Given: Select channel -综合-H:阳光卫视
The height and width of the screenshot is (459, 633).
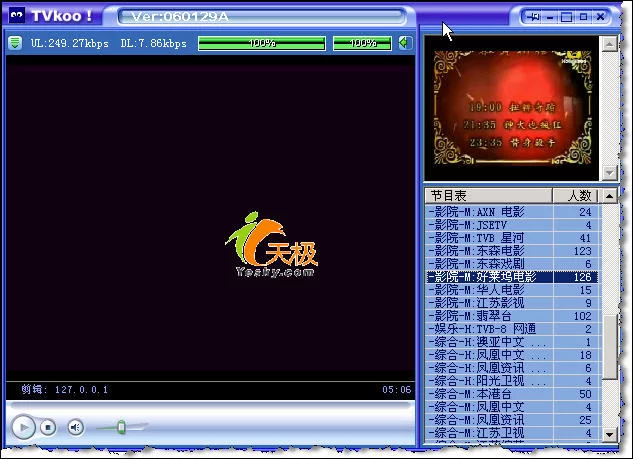Looking at the screenshot, I should (512, 381).
